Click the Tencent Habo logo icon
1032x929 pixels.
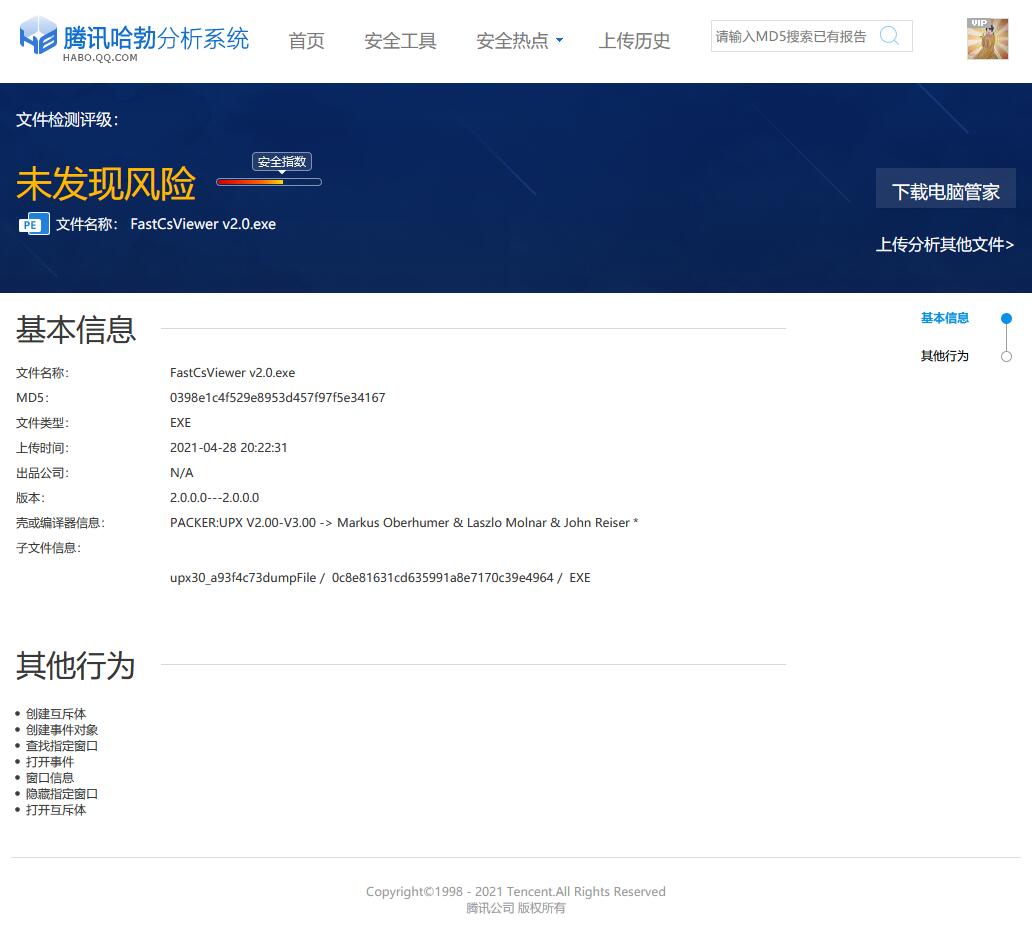point(38,36)
